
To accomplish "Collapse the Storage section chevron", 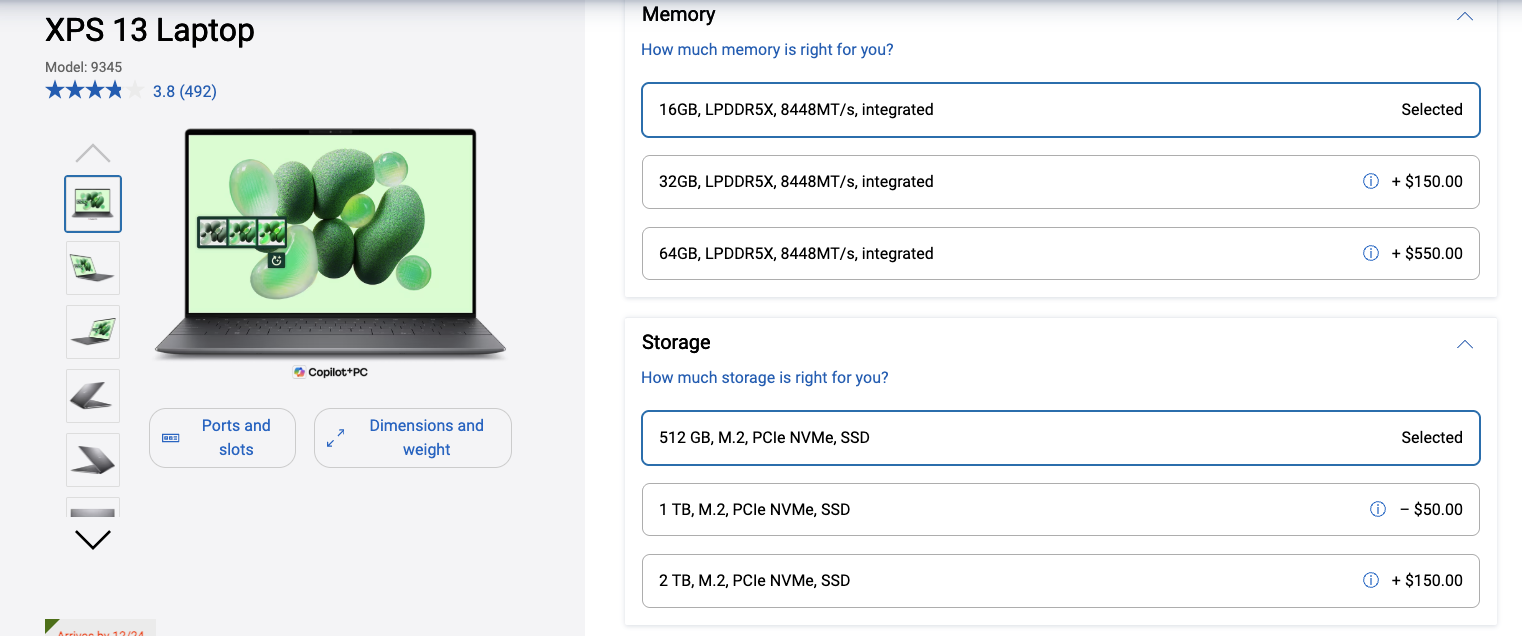I will click(1465, 344).
